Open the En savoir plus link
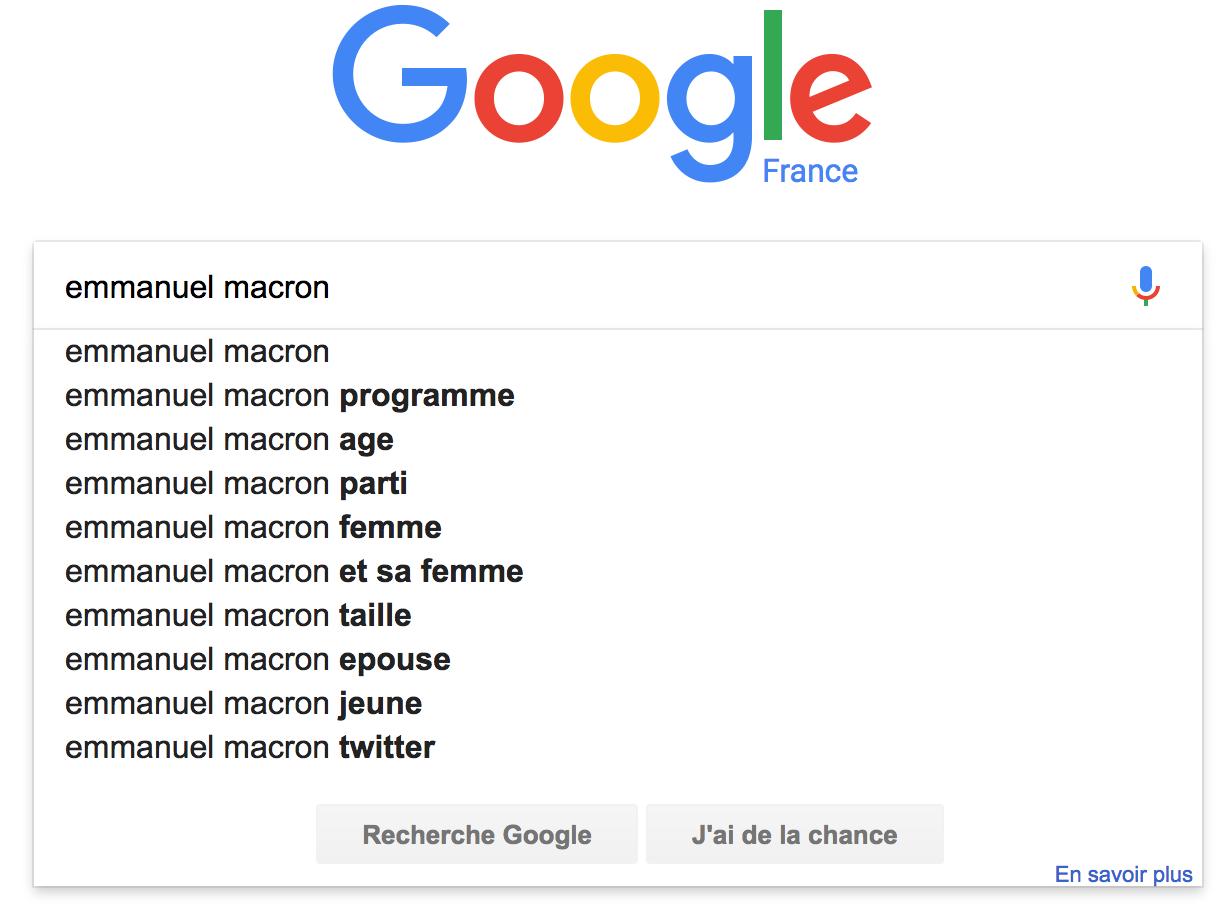Viewport: 1220px width, 906px height. (1124, 875)
